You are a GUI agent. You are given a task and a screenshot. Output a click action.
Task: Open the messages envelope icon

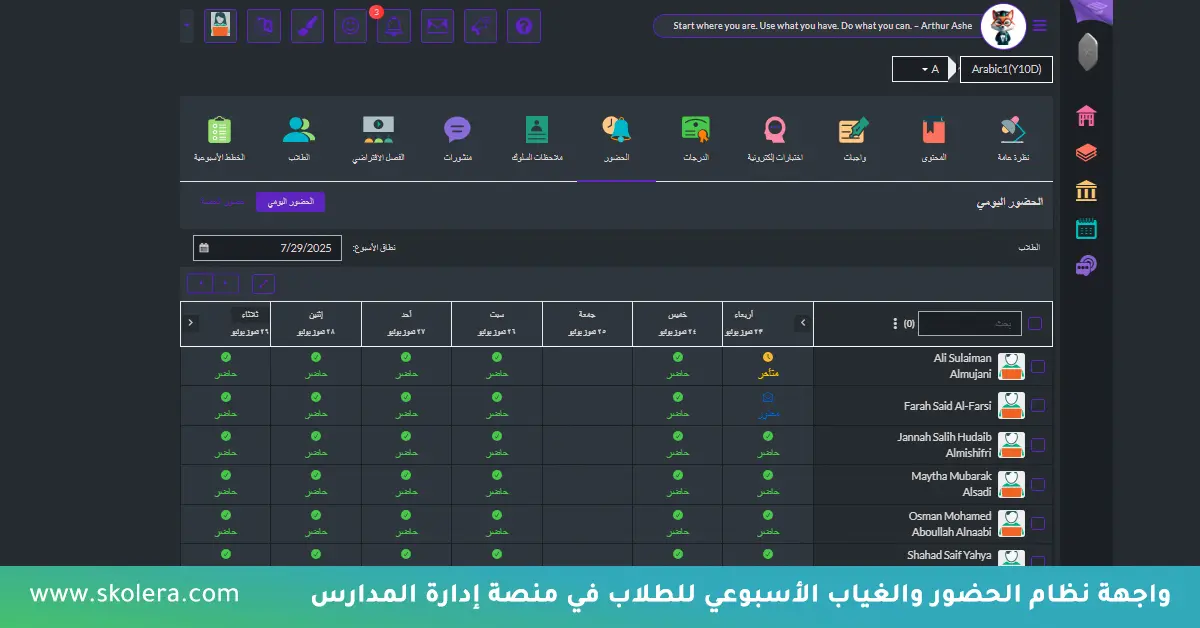pos(436,25)
